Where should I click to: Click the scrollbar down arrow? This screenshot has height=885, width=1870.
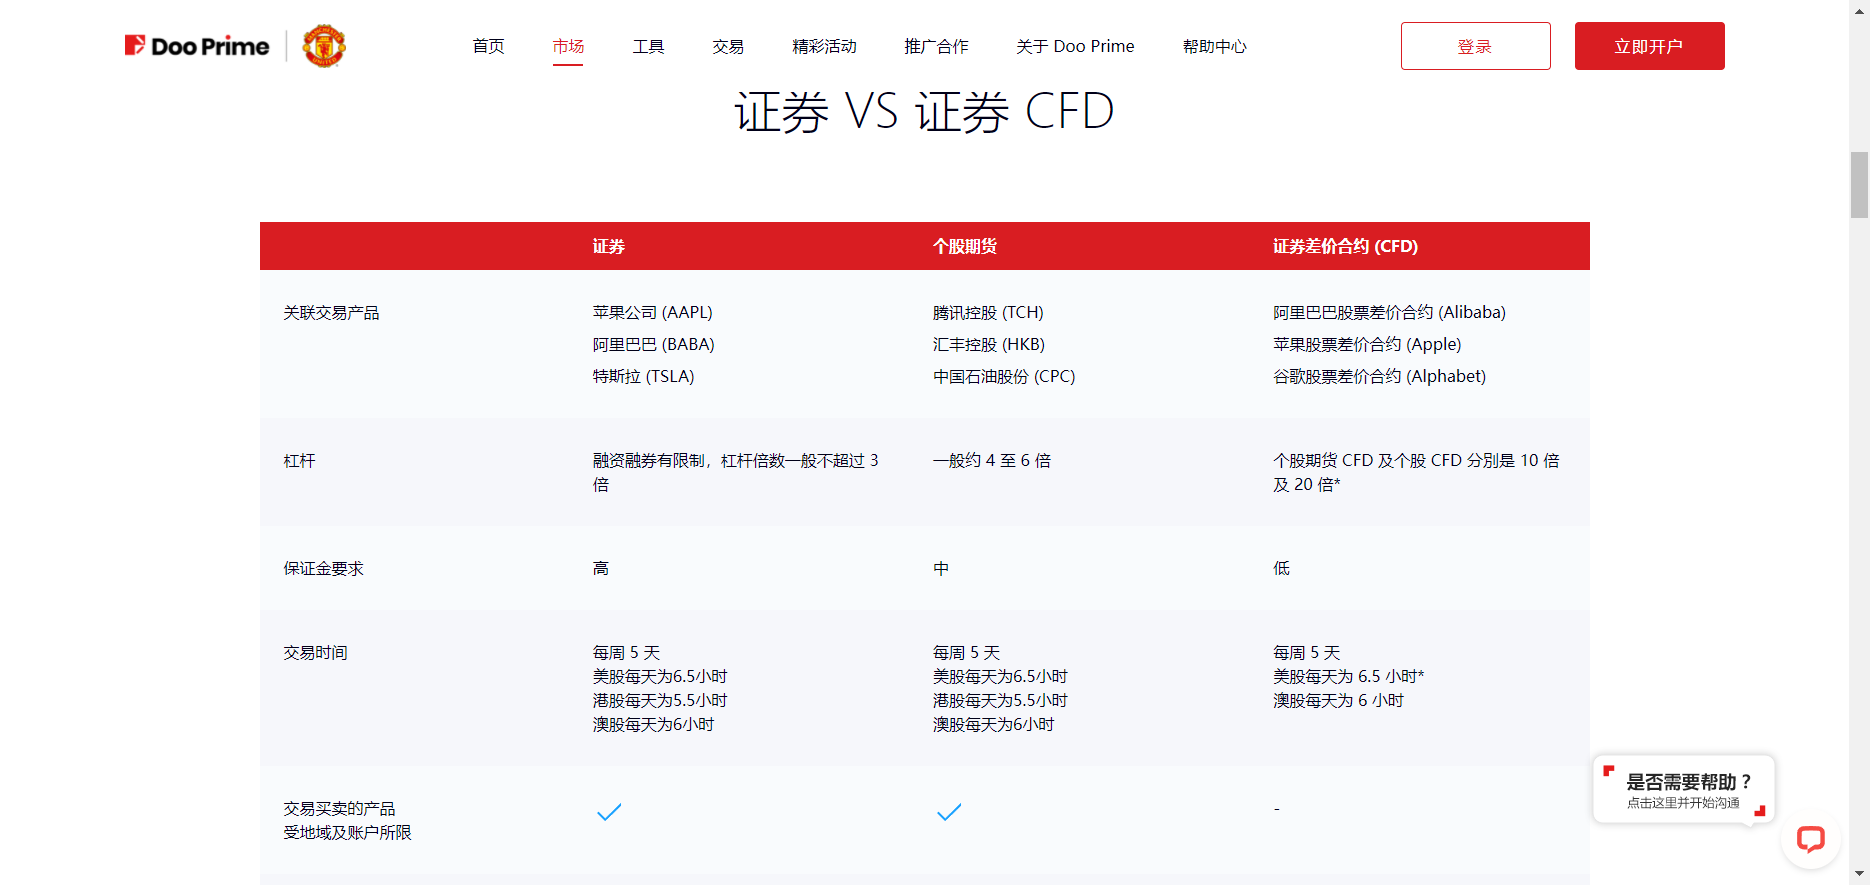coord(1859,875)
